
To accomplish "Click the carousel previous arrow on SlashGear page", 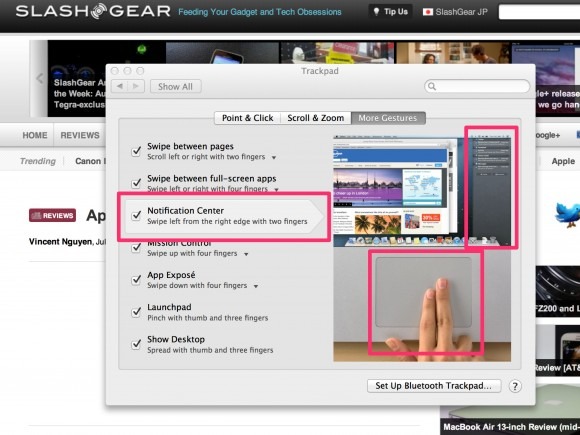I will [x=39, y=78].
